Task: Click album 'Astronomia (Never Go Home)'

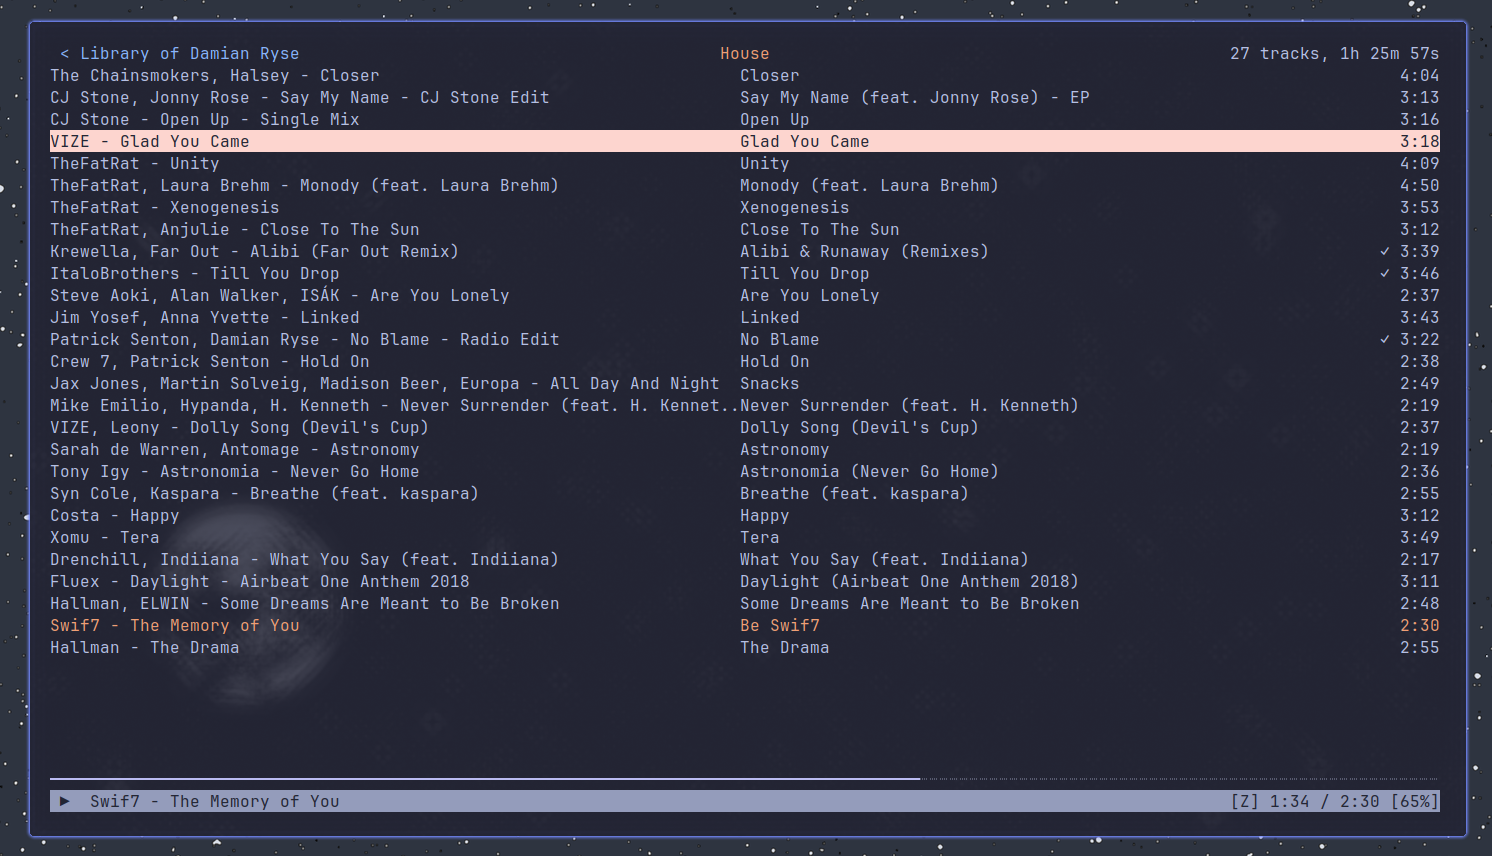Action: click(870, 472)
